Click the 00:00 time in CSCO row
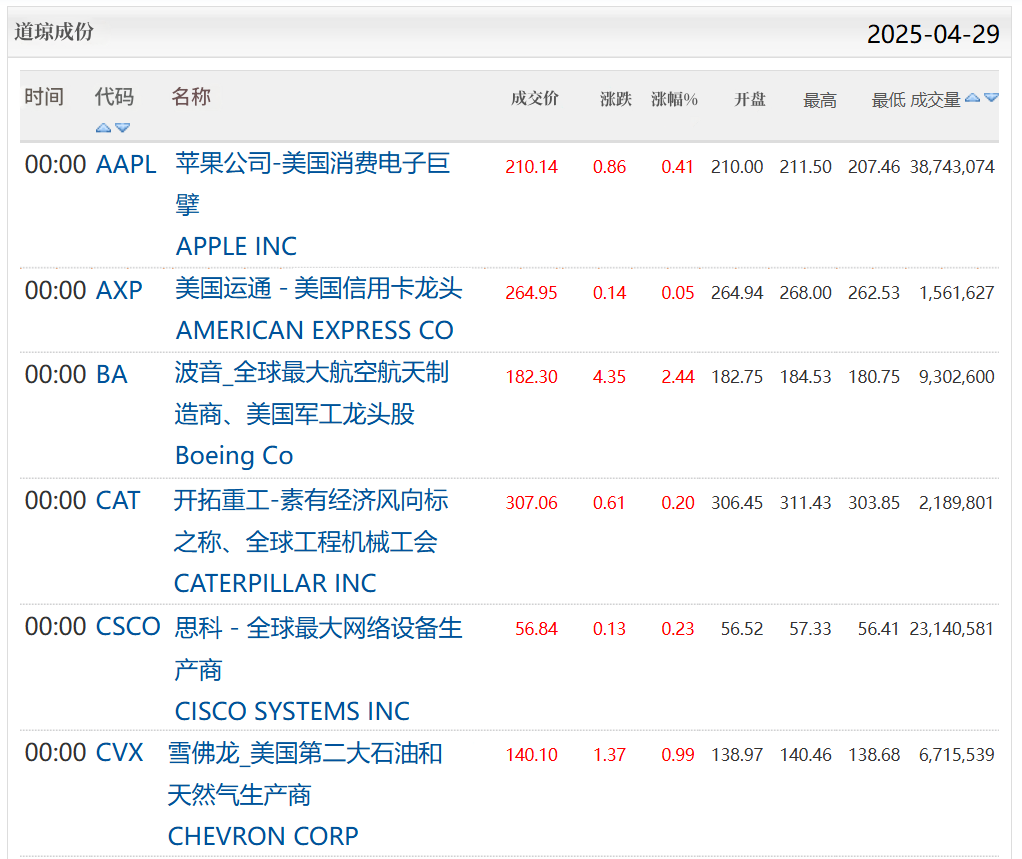This screenshot has width=1022, height=859. point(55,627)
